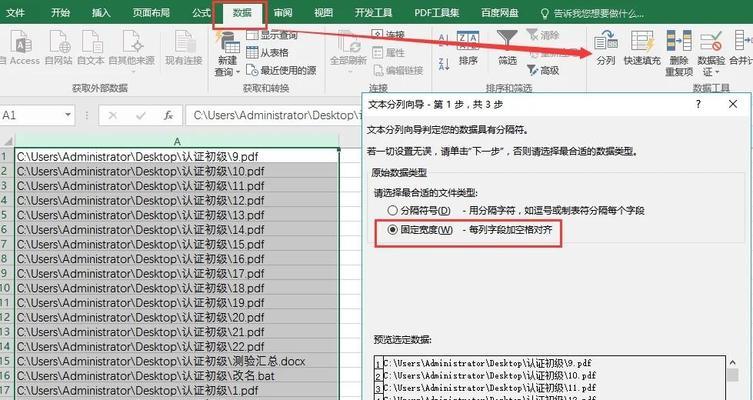753x400 pixels.
Task: Open the 开发工具 ribbon tab
Action: point(373,13)
